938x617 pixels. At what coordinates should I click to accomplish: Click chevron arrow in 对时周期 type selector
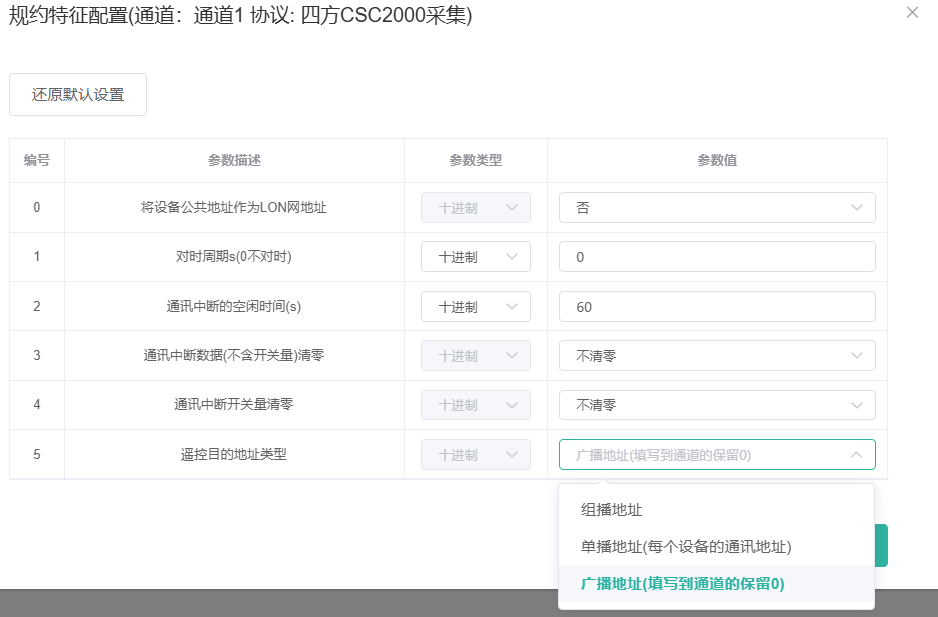pyautogui.click(x=513, y=257)
